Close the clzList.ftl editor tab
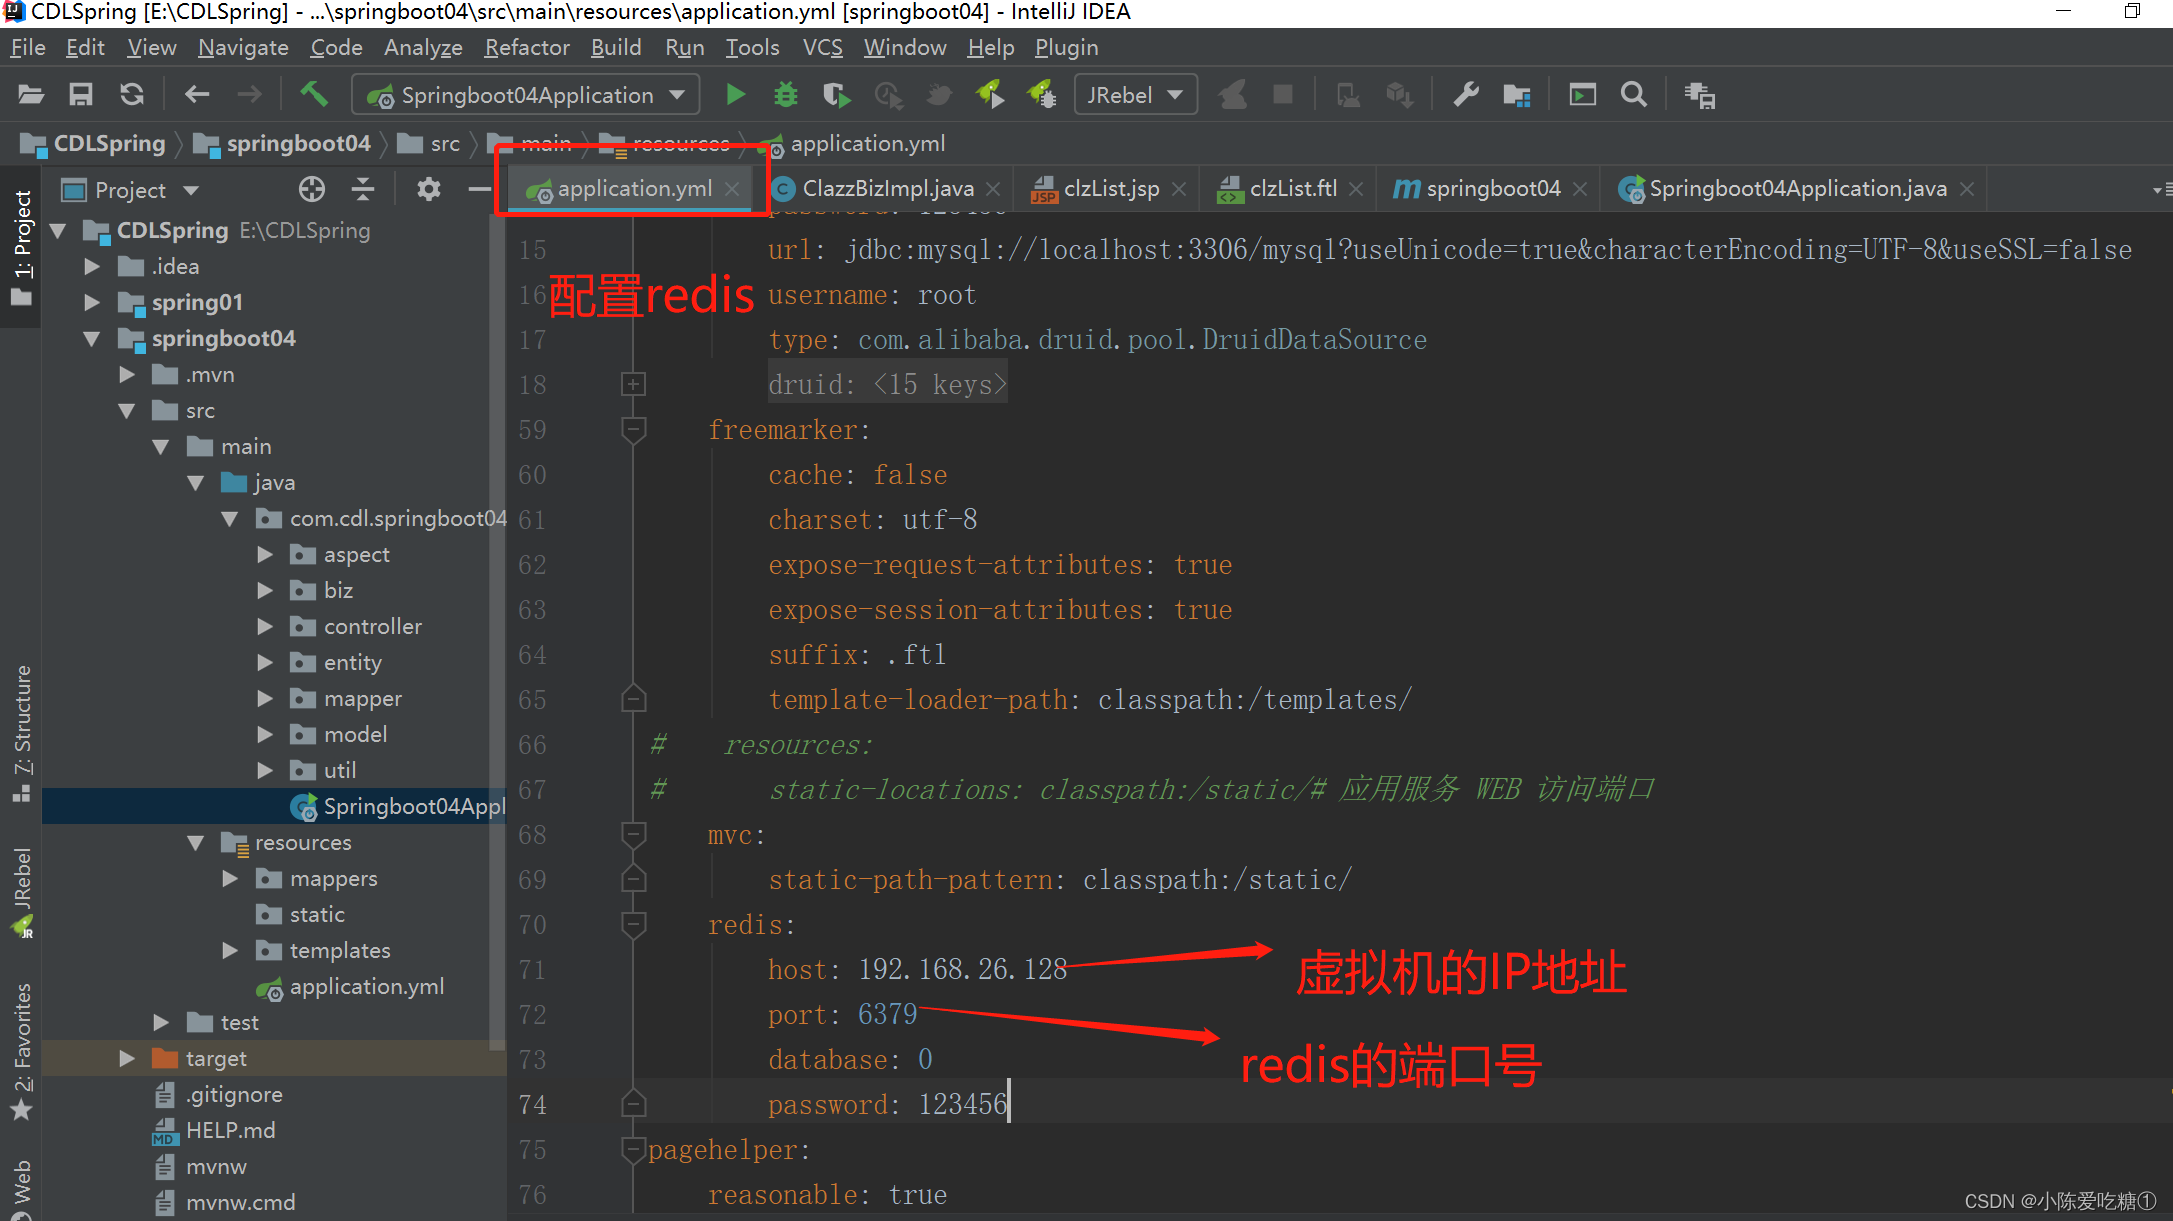Image resolution: width=2173 pixels, height=1221 pixels. point(1356,189)
